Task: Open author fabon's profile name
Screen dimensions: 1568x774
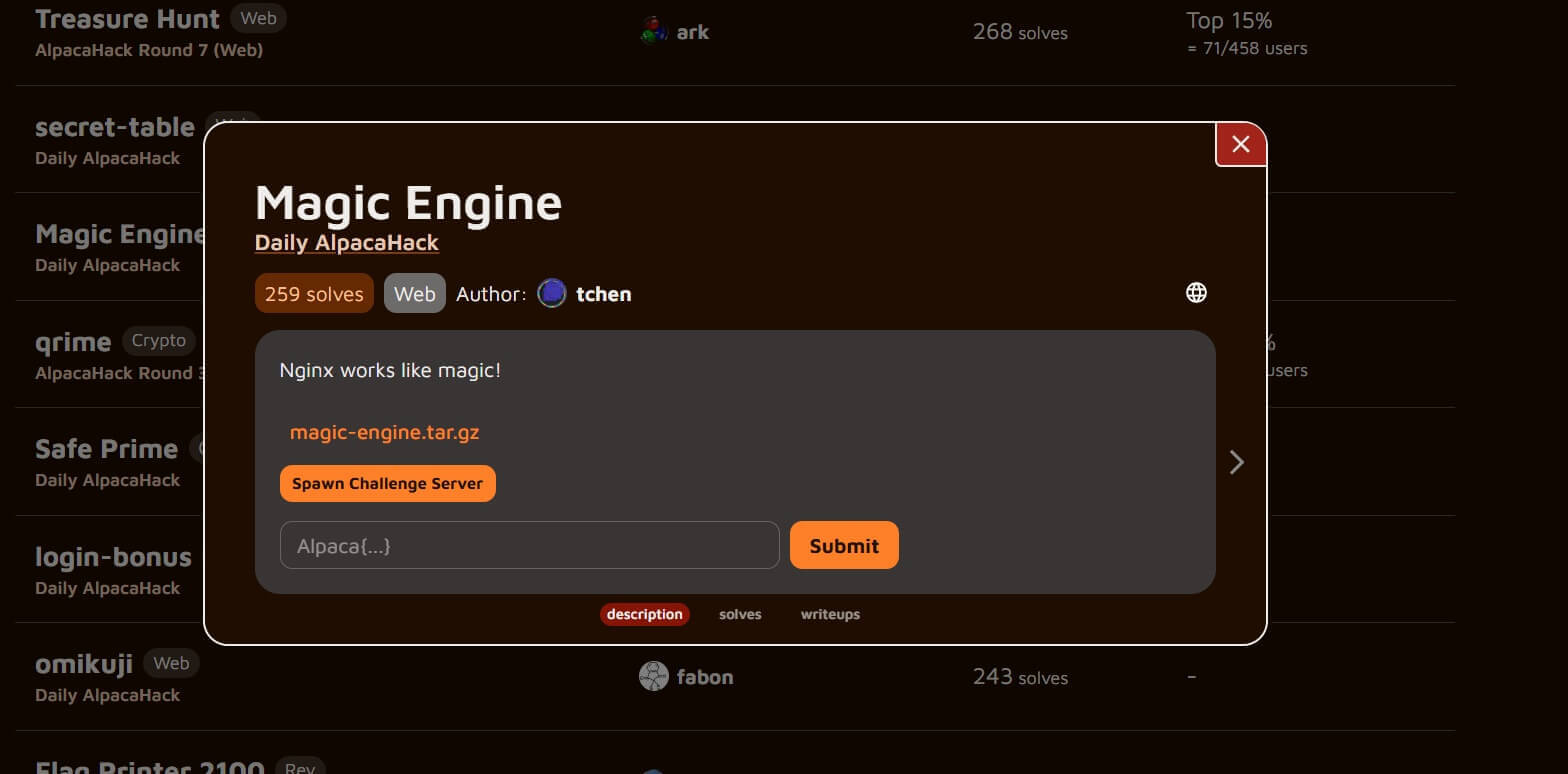Action: (x=705, y=677)
